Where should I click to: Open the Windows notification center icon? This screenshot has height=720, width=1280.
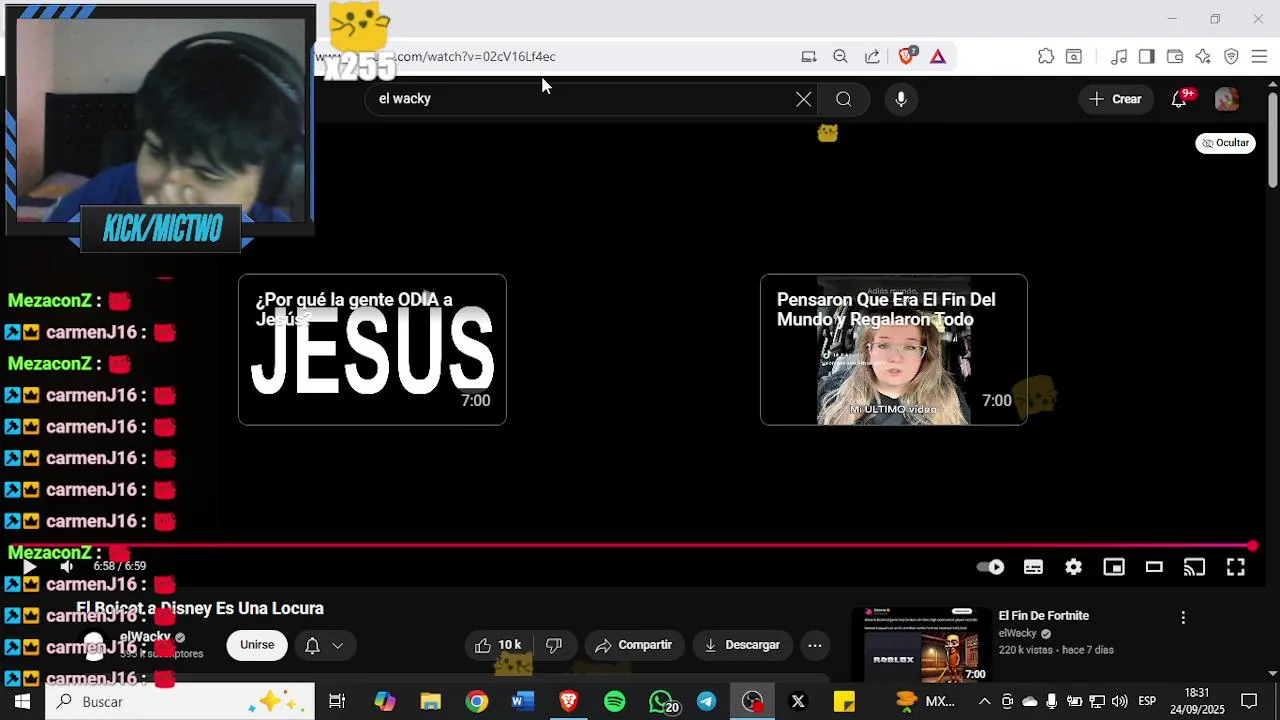tap(1249, 701)
